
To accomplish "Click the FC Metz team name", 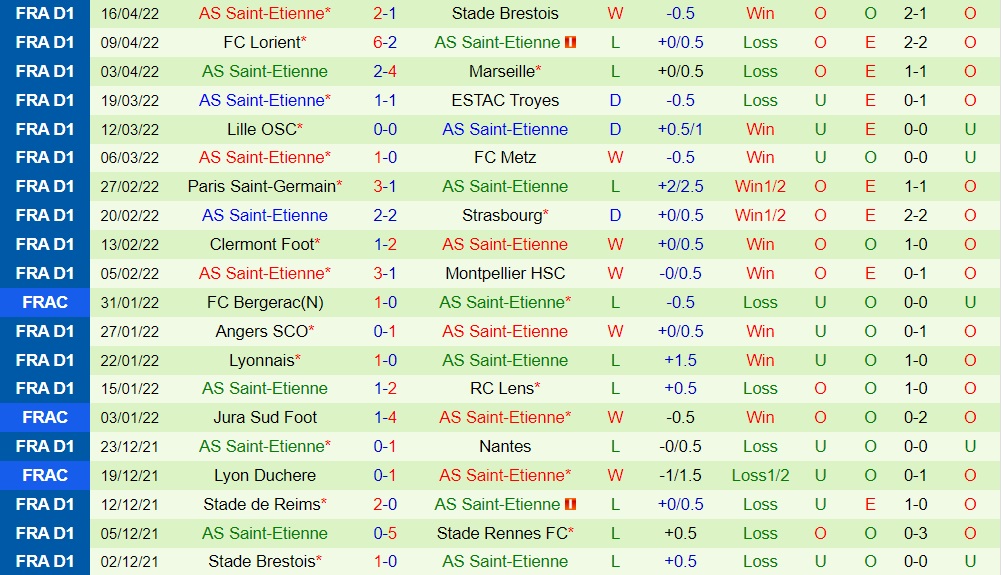I will pyautogui.click(x=505, y=158).
